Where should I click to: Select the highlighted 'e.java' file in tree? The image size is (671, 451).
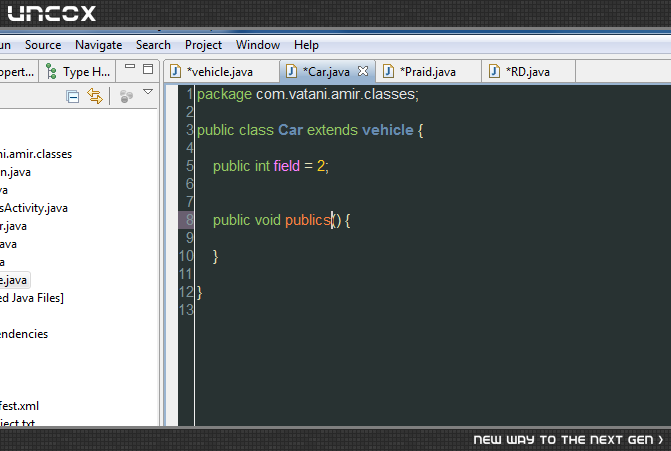tap(14, 280)
